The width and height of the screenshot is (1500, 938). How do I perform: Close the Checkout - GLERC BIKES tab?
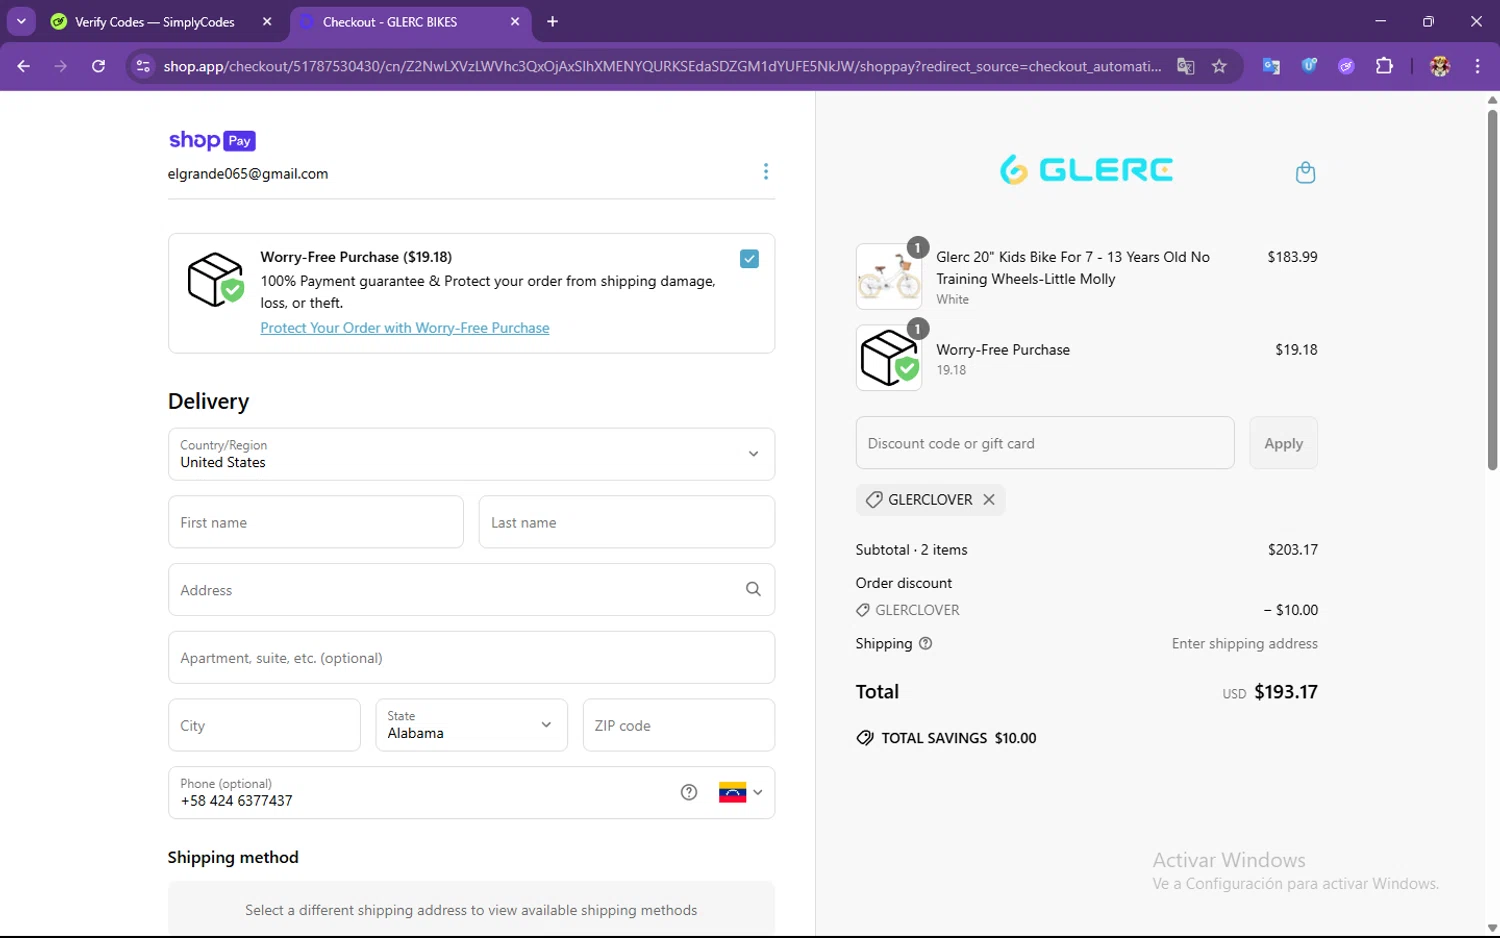coord(515,22)
